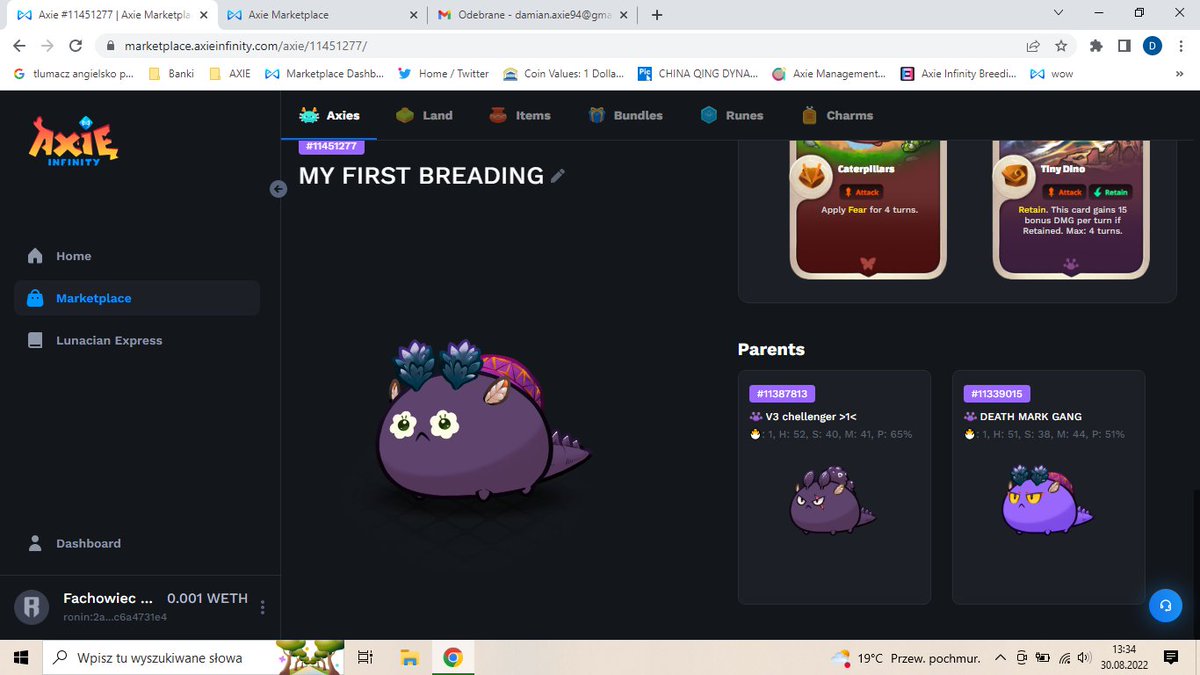1200x675 pixels.
Task: Switch to the Charms tab
Action: (838, 115)
